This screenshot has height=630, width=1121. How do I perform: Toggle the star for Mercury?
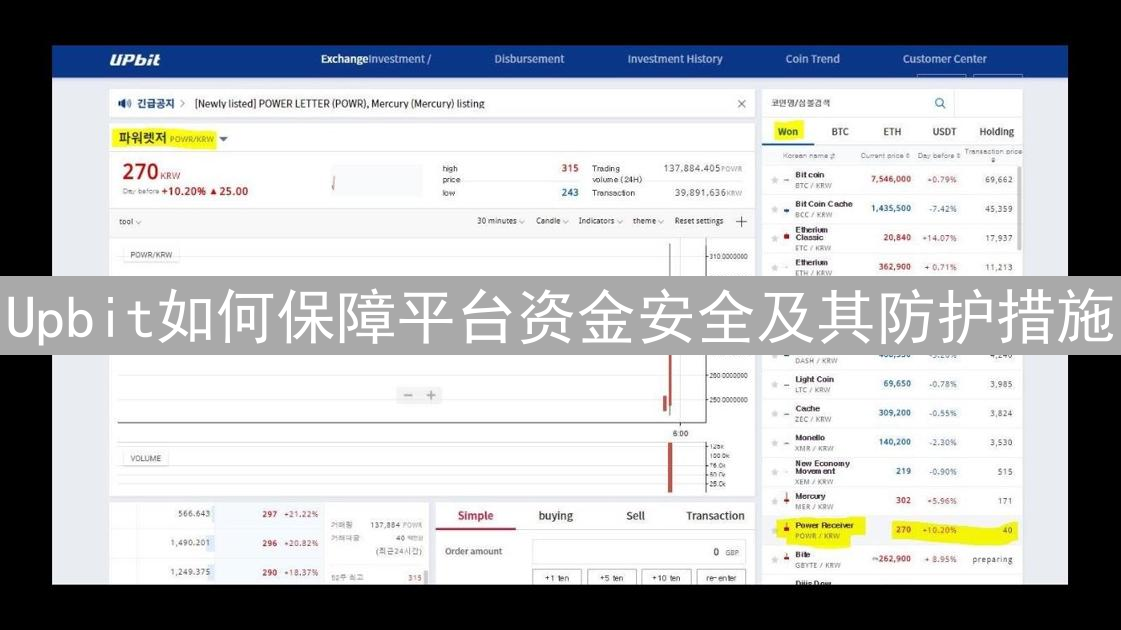tap(774, 501)
